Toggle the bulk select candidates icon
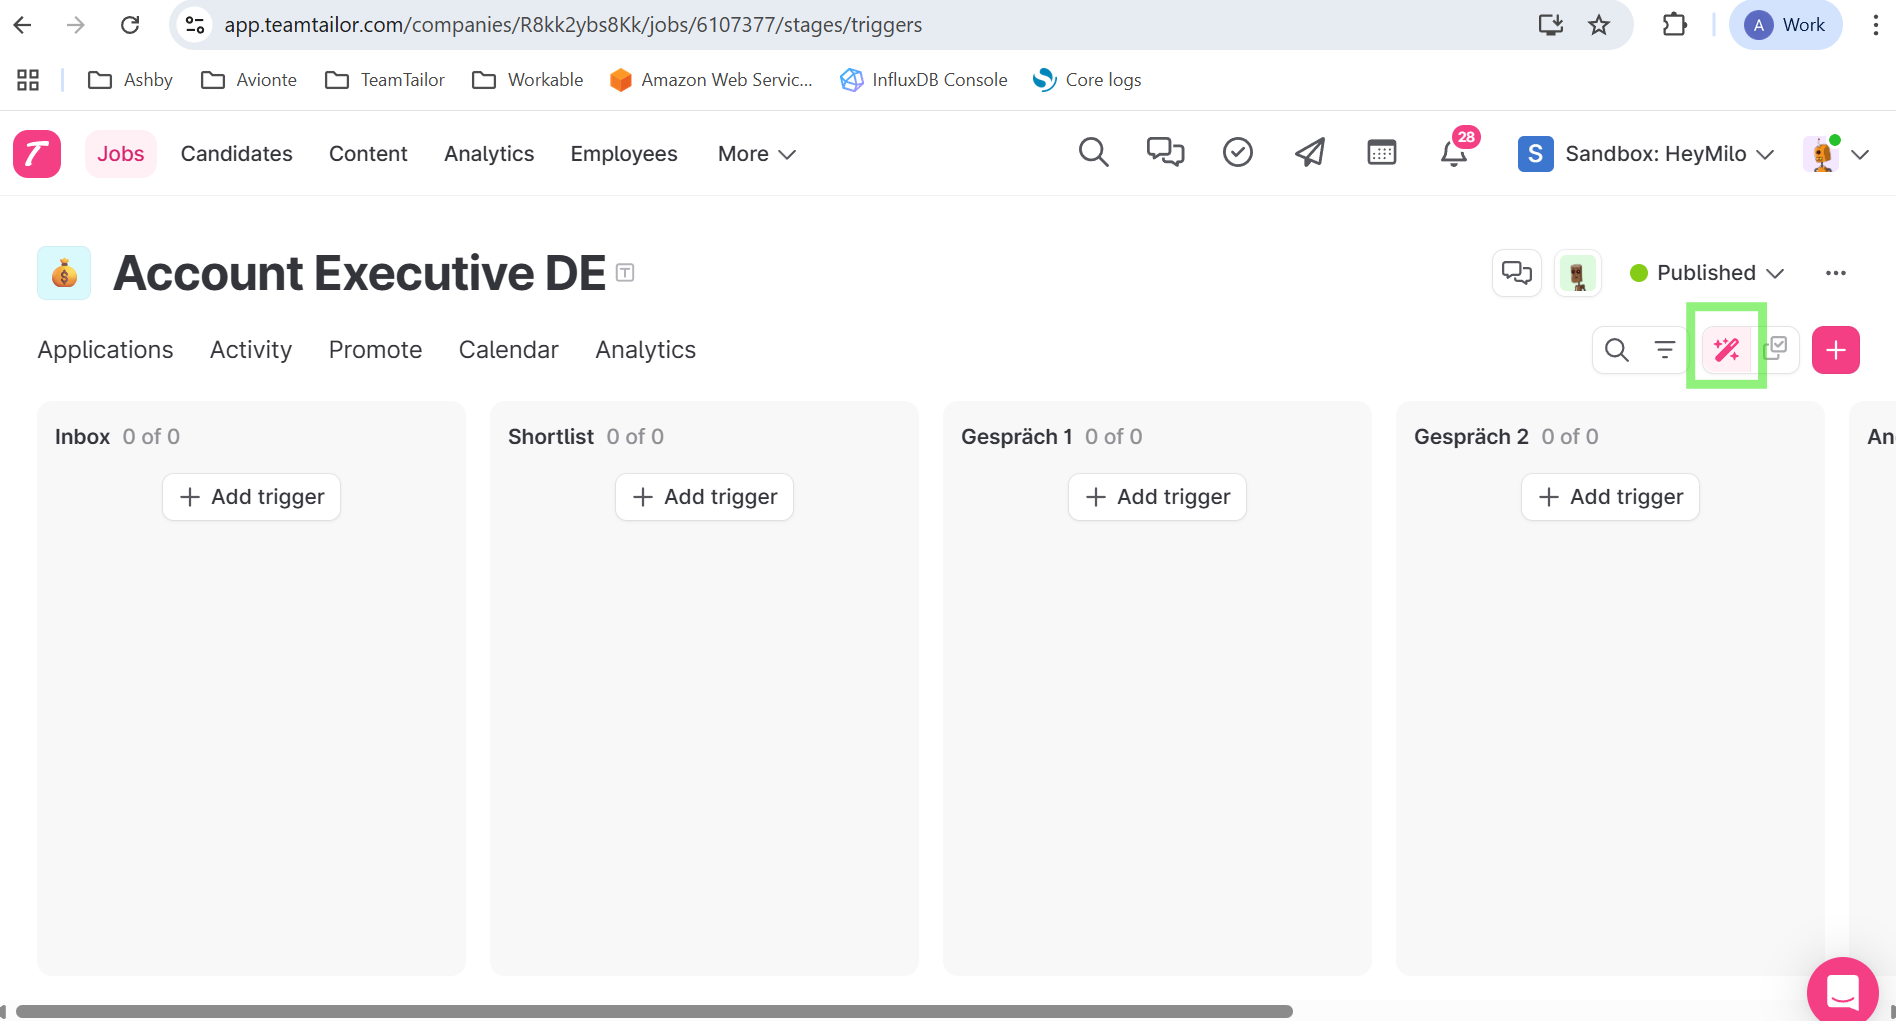 1775,350
